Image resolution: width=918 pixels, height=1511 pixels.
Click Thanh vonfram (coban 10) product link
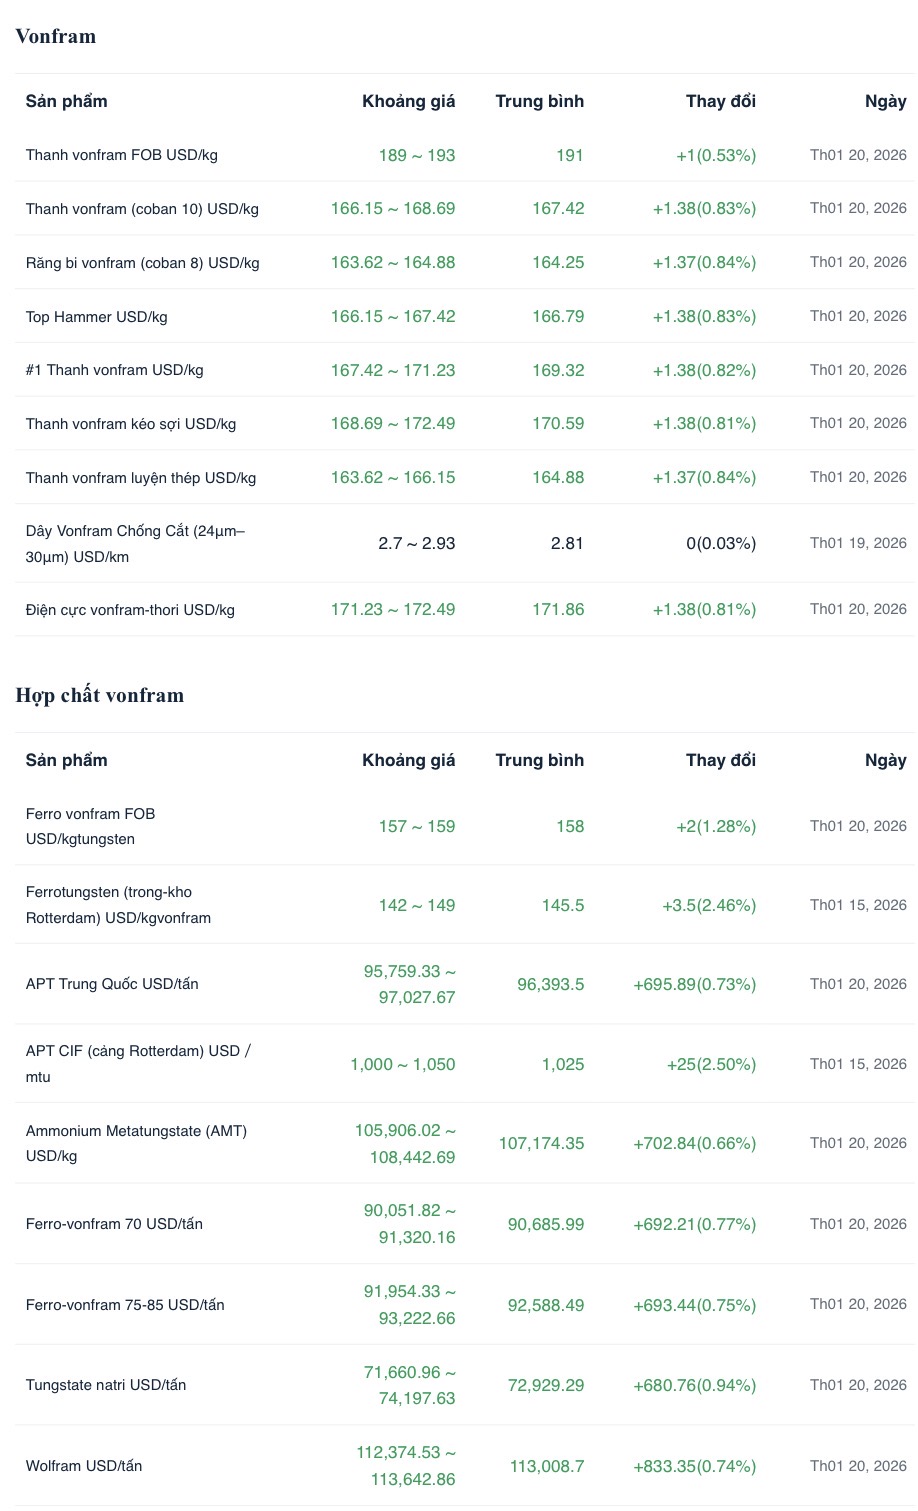(142, 209)
